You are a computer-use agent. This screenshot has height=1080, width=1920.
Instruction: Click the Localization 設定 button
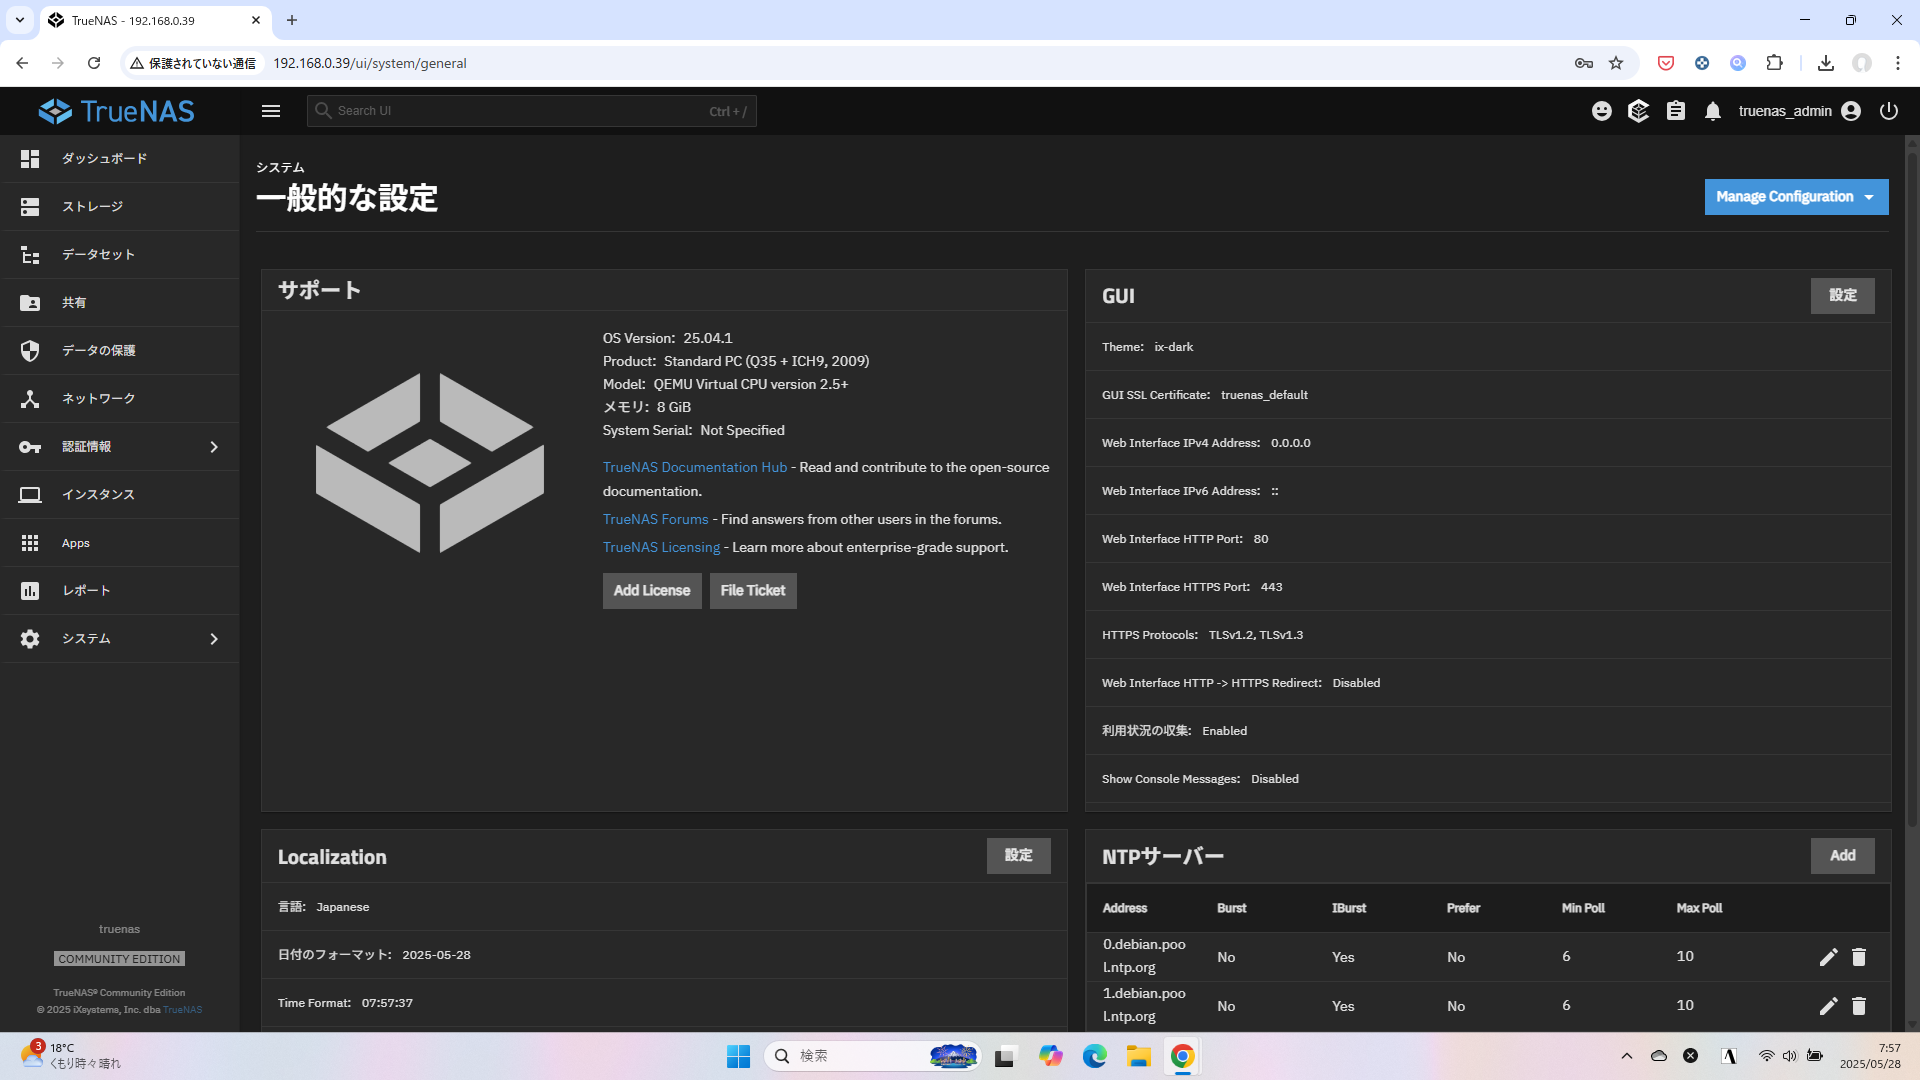point(1018,856)
